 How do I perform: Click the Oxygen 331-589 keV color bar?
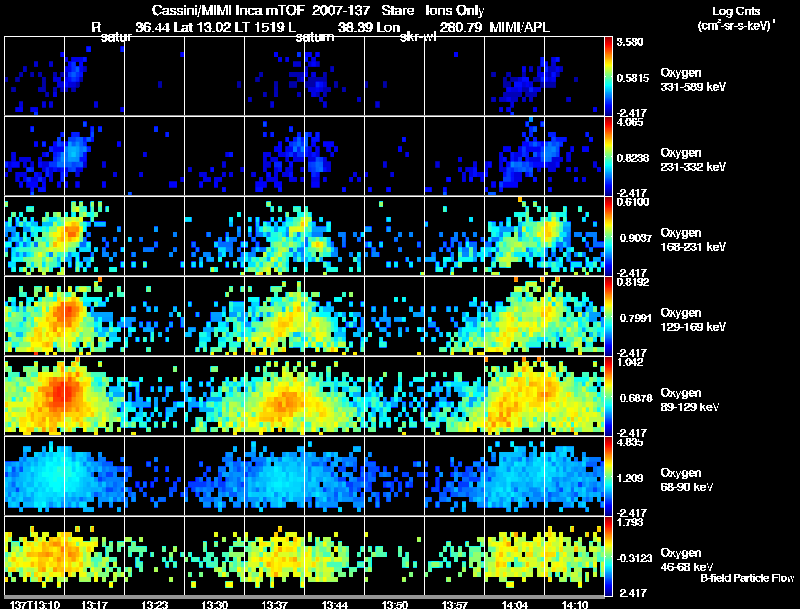608,76
